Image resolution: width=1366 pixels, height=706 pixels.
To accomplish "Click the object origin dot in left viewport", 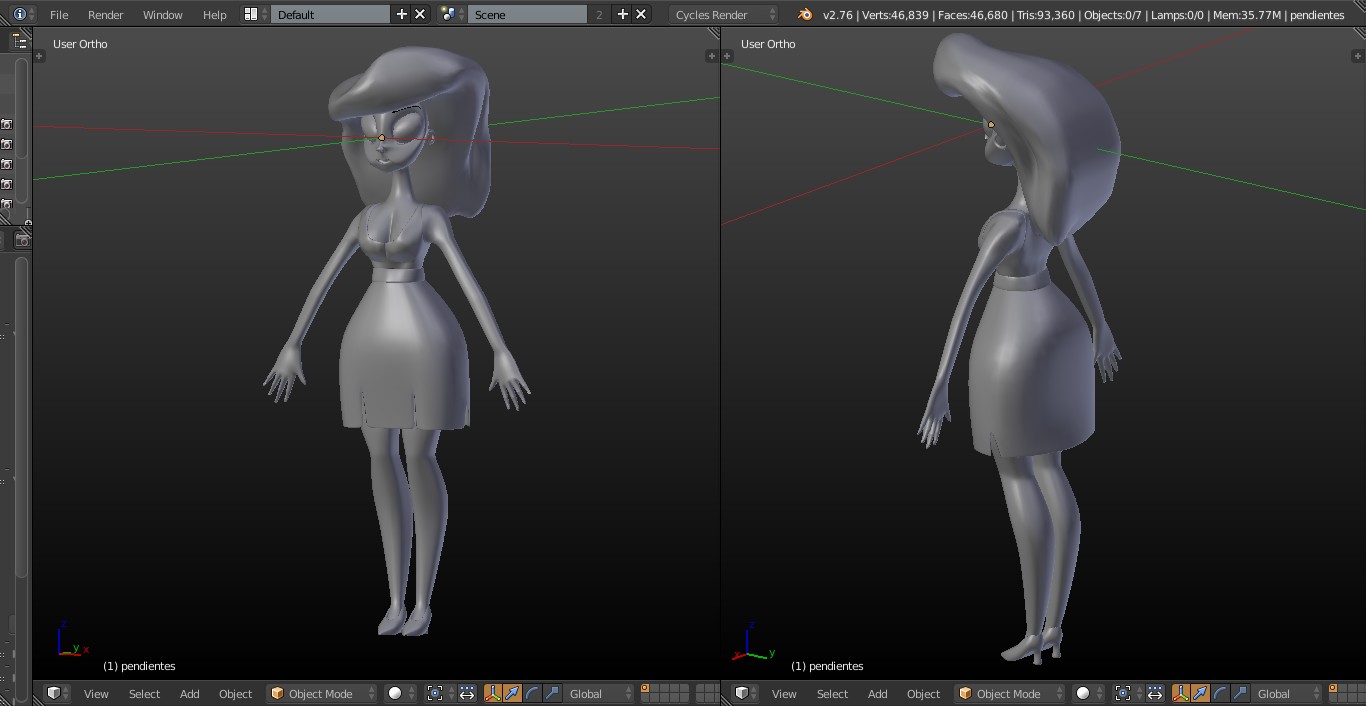I will pyautogui.click(x=382, y=138).
